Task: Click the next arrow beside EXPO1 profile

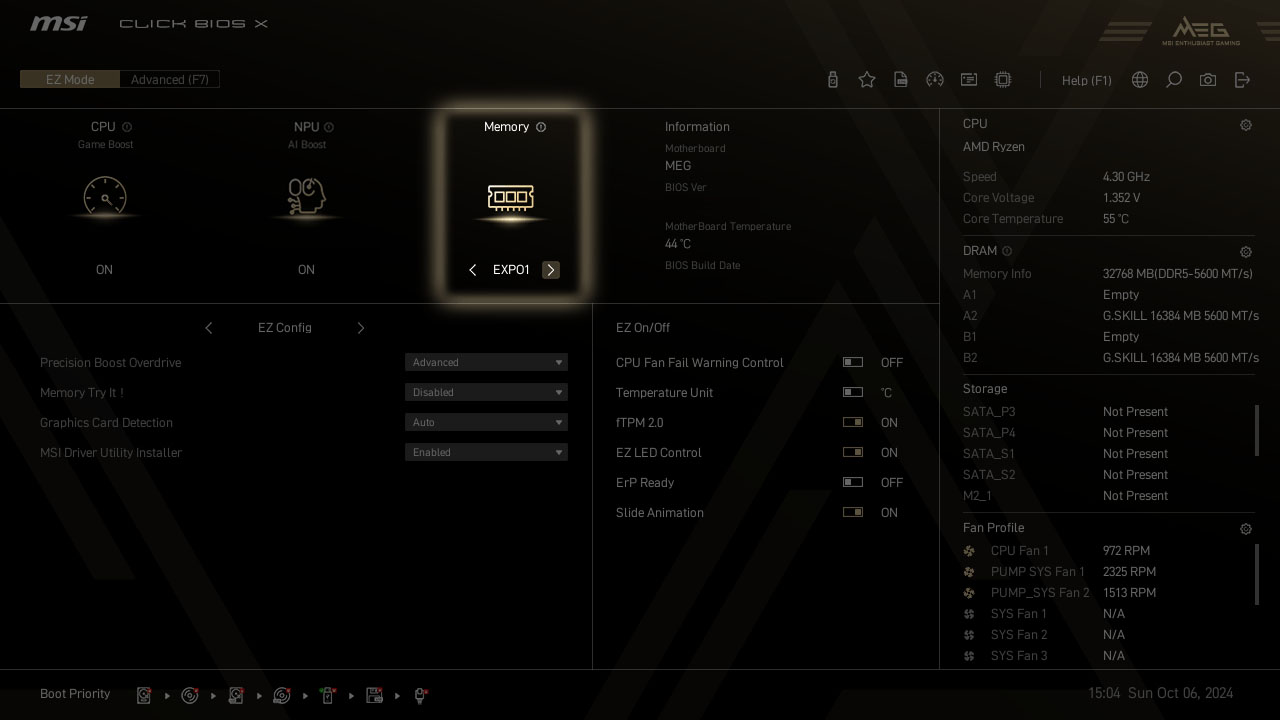Action: [x=551, y=270]
